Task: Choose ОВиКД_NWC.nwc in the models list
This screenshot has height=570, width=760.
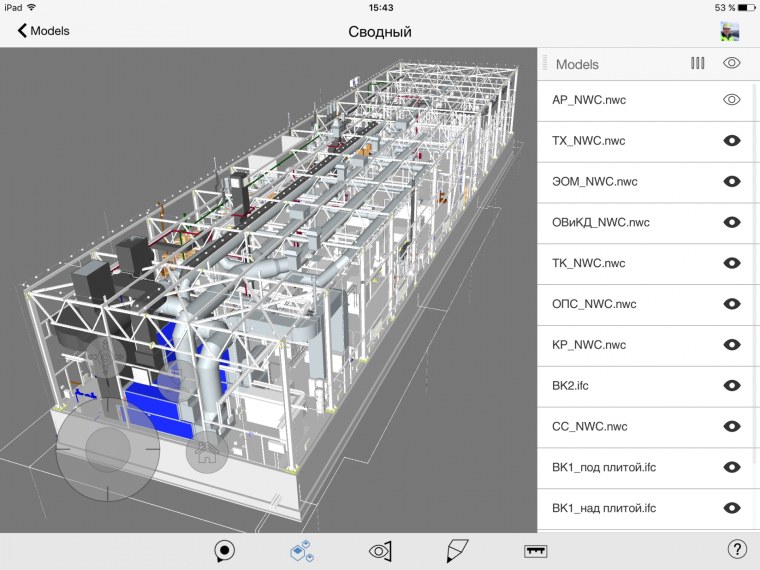Action: click(600, 223)
